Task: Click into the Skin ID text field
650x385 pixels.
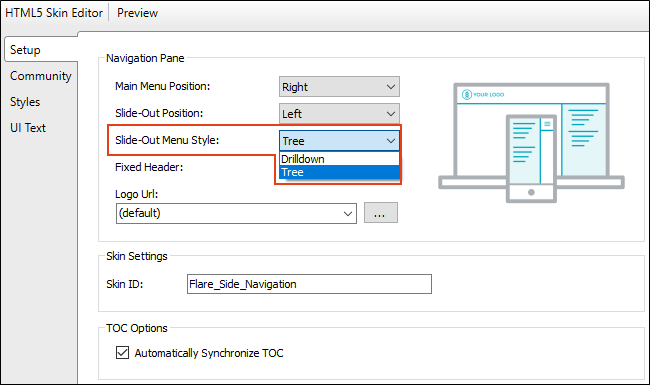Action: click(309, 284)
